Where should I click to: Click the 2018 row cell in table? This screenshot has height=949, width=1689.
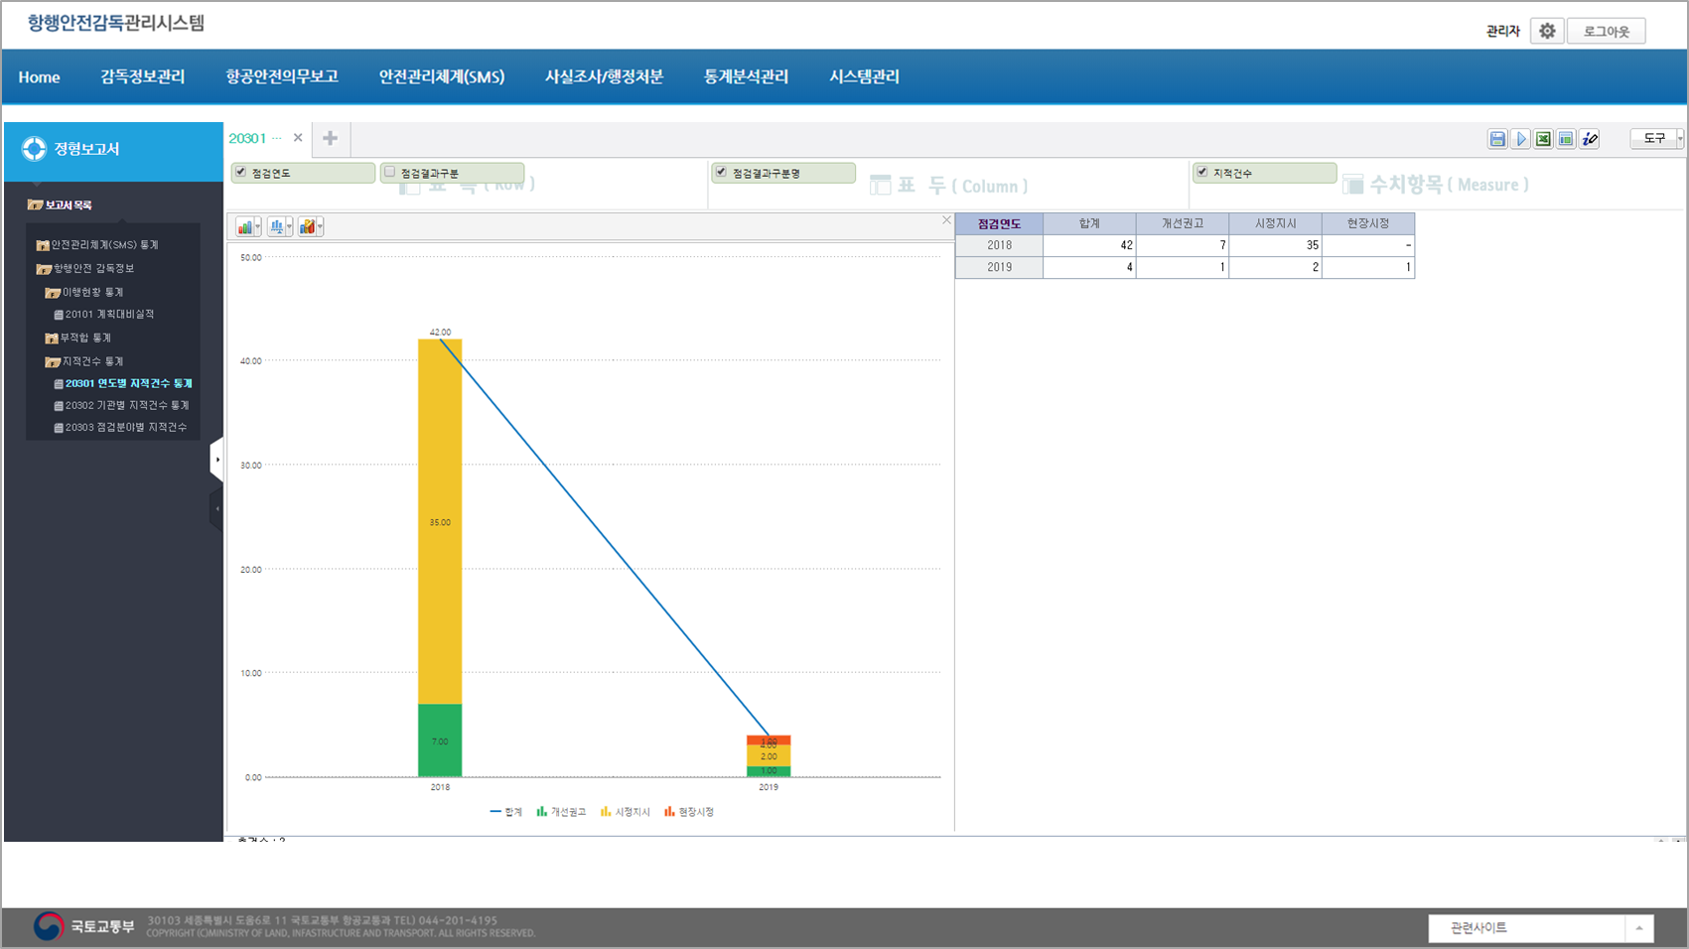pyautogui.click(x=999, y=246)
